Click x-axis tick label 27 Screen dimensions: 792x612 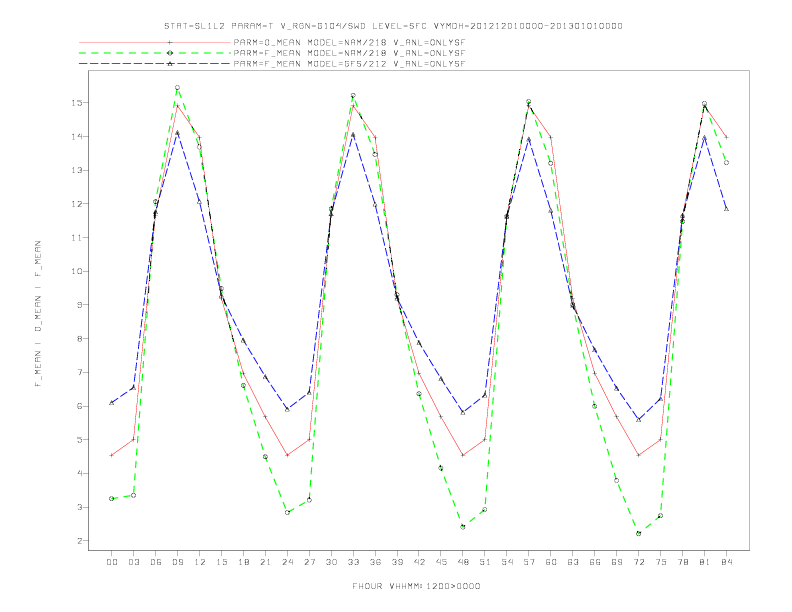pos(310,562)
